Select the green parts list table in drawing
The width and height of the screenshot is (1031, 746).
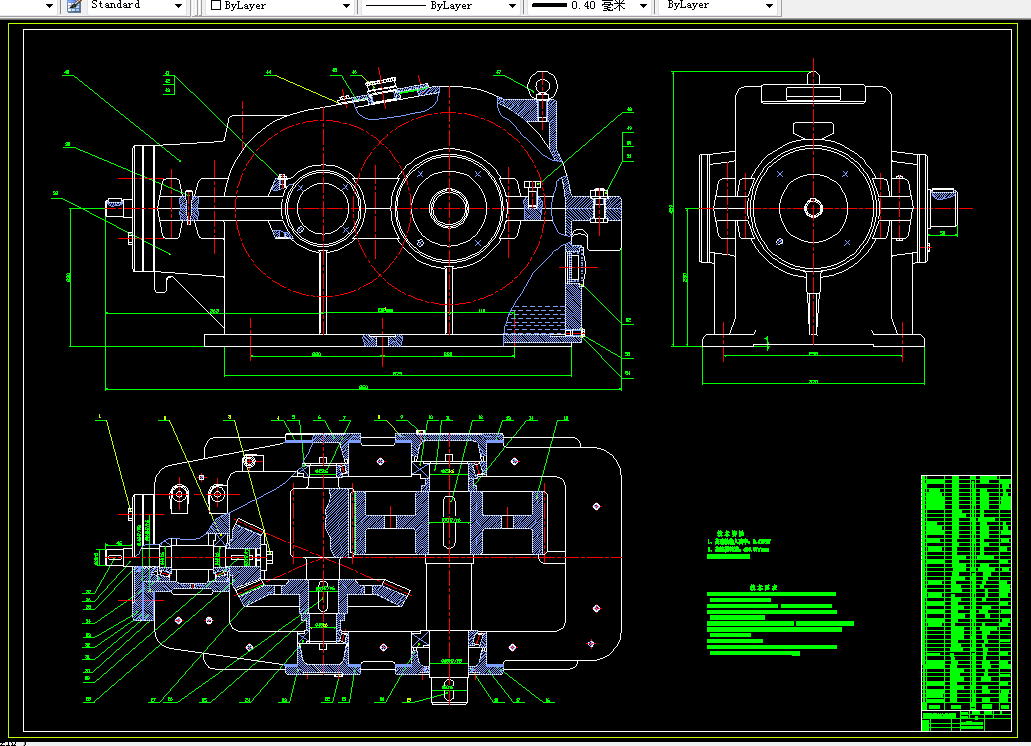click(x=966, y=603)
